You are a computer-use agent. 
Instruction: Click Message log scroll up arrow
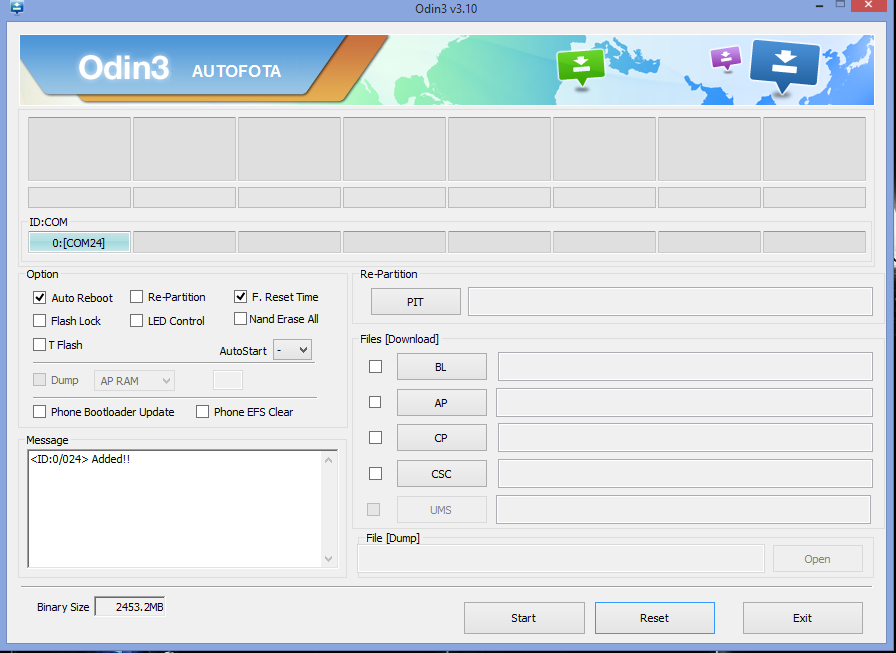tap(329, 460)
